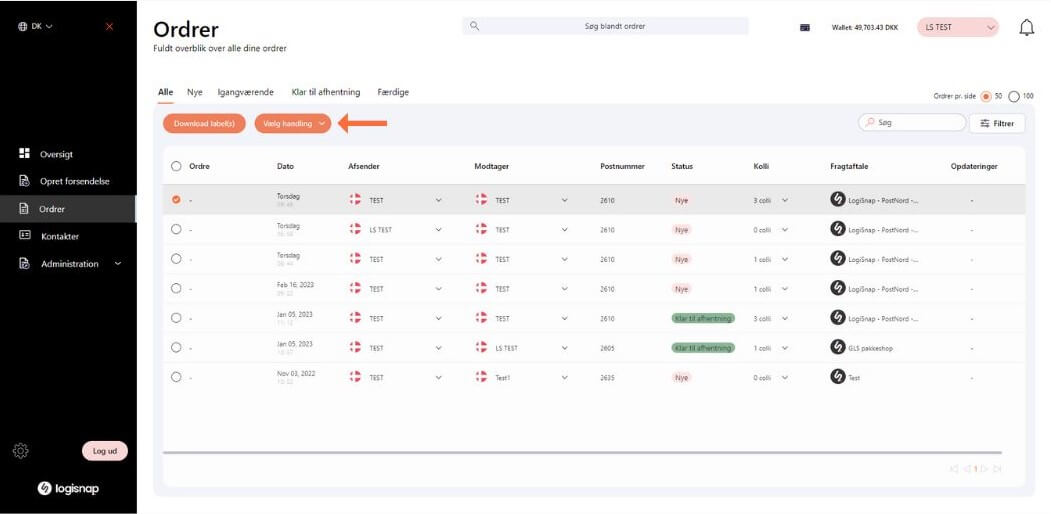The image size is (1051, 514).
Task: Toggle the select-all checkbox beside Ordre header
Action: 176,166
